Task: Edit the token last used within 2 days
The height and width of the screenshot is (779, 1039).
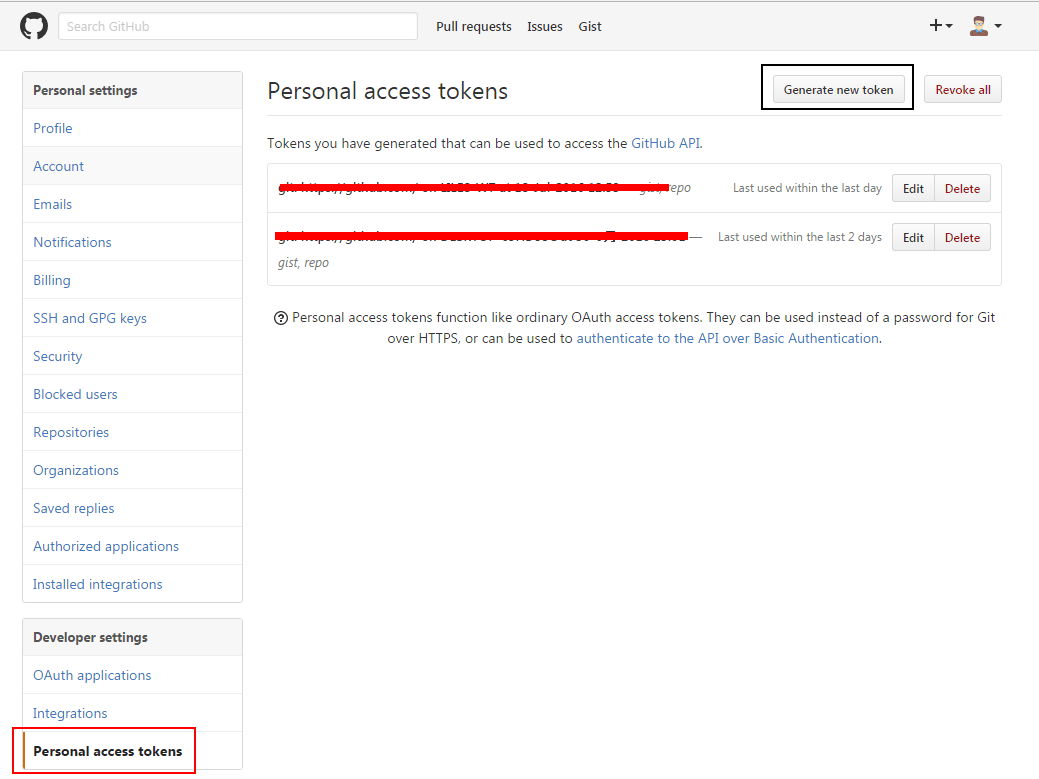Action: click(913, 237)
